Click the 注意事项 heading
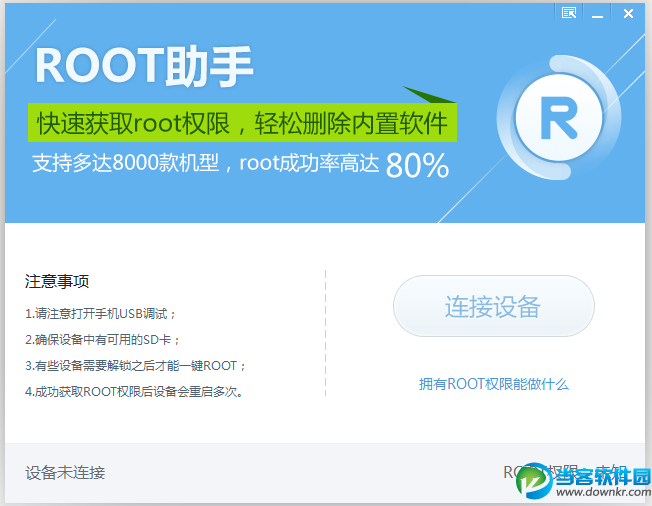The image size is (652, 506). coord(57,281)
